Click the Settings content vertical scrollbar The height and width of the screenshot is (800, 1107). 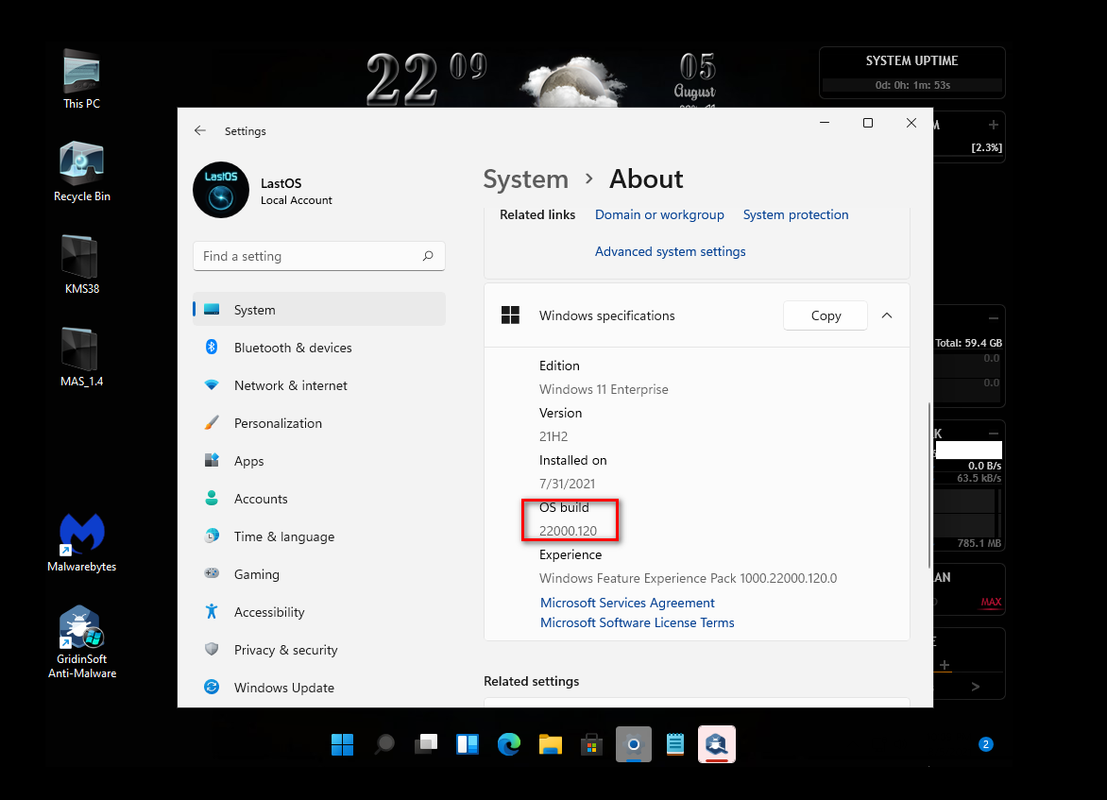pos(929,485)
